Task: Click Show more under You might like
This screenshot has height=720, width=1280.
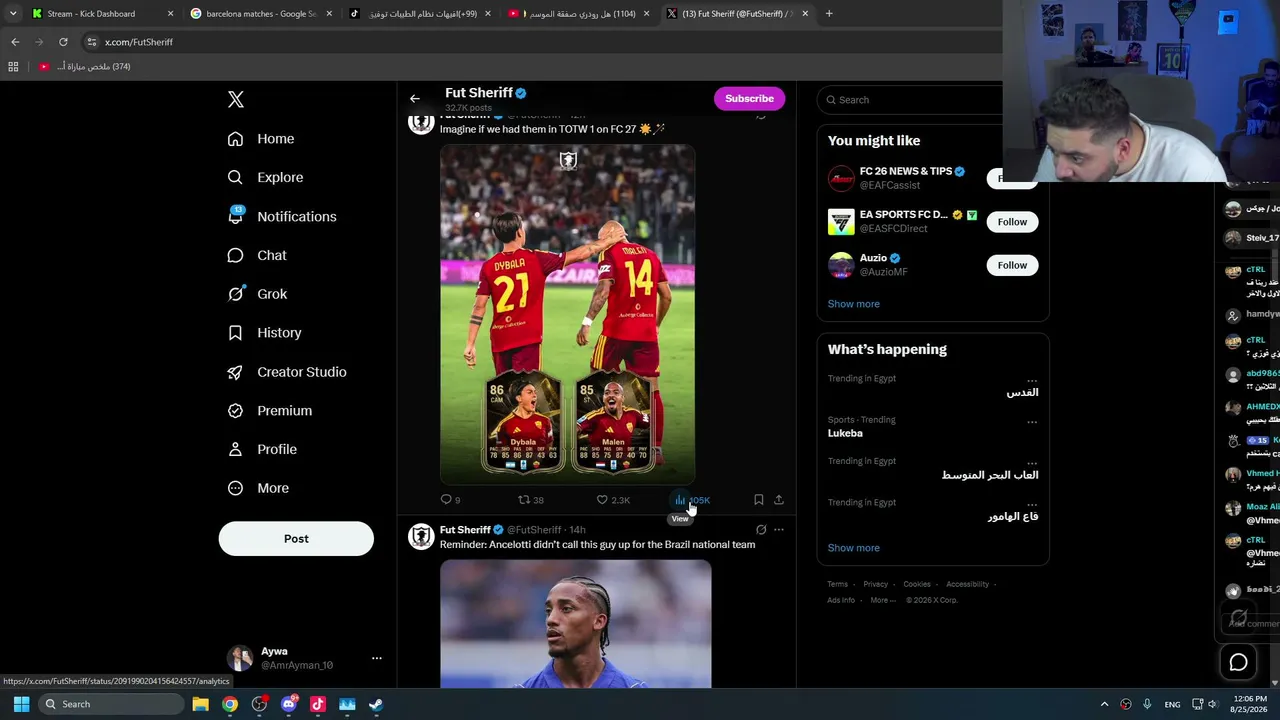Action: click(x=854, y=304)
